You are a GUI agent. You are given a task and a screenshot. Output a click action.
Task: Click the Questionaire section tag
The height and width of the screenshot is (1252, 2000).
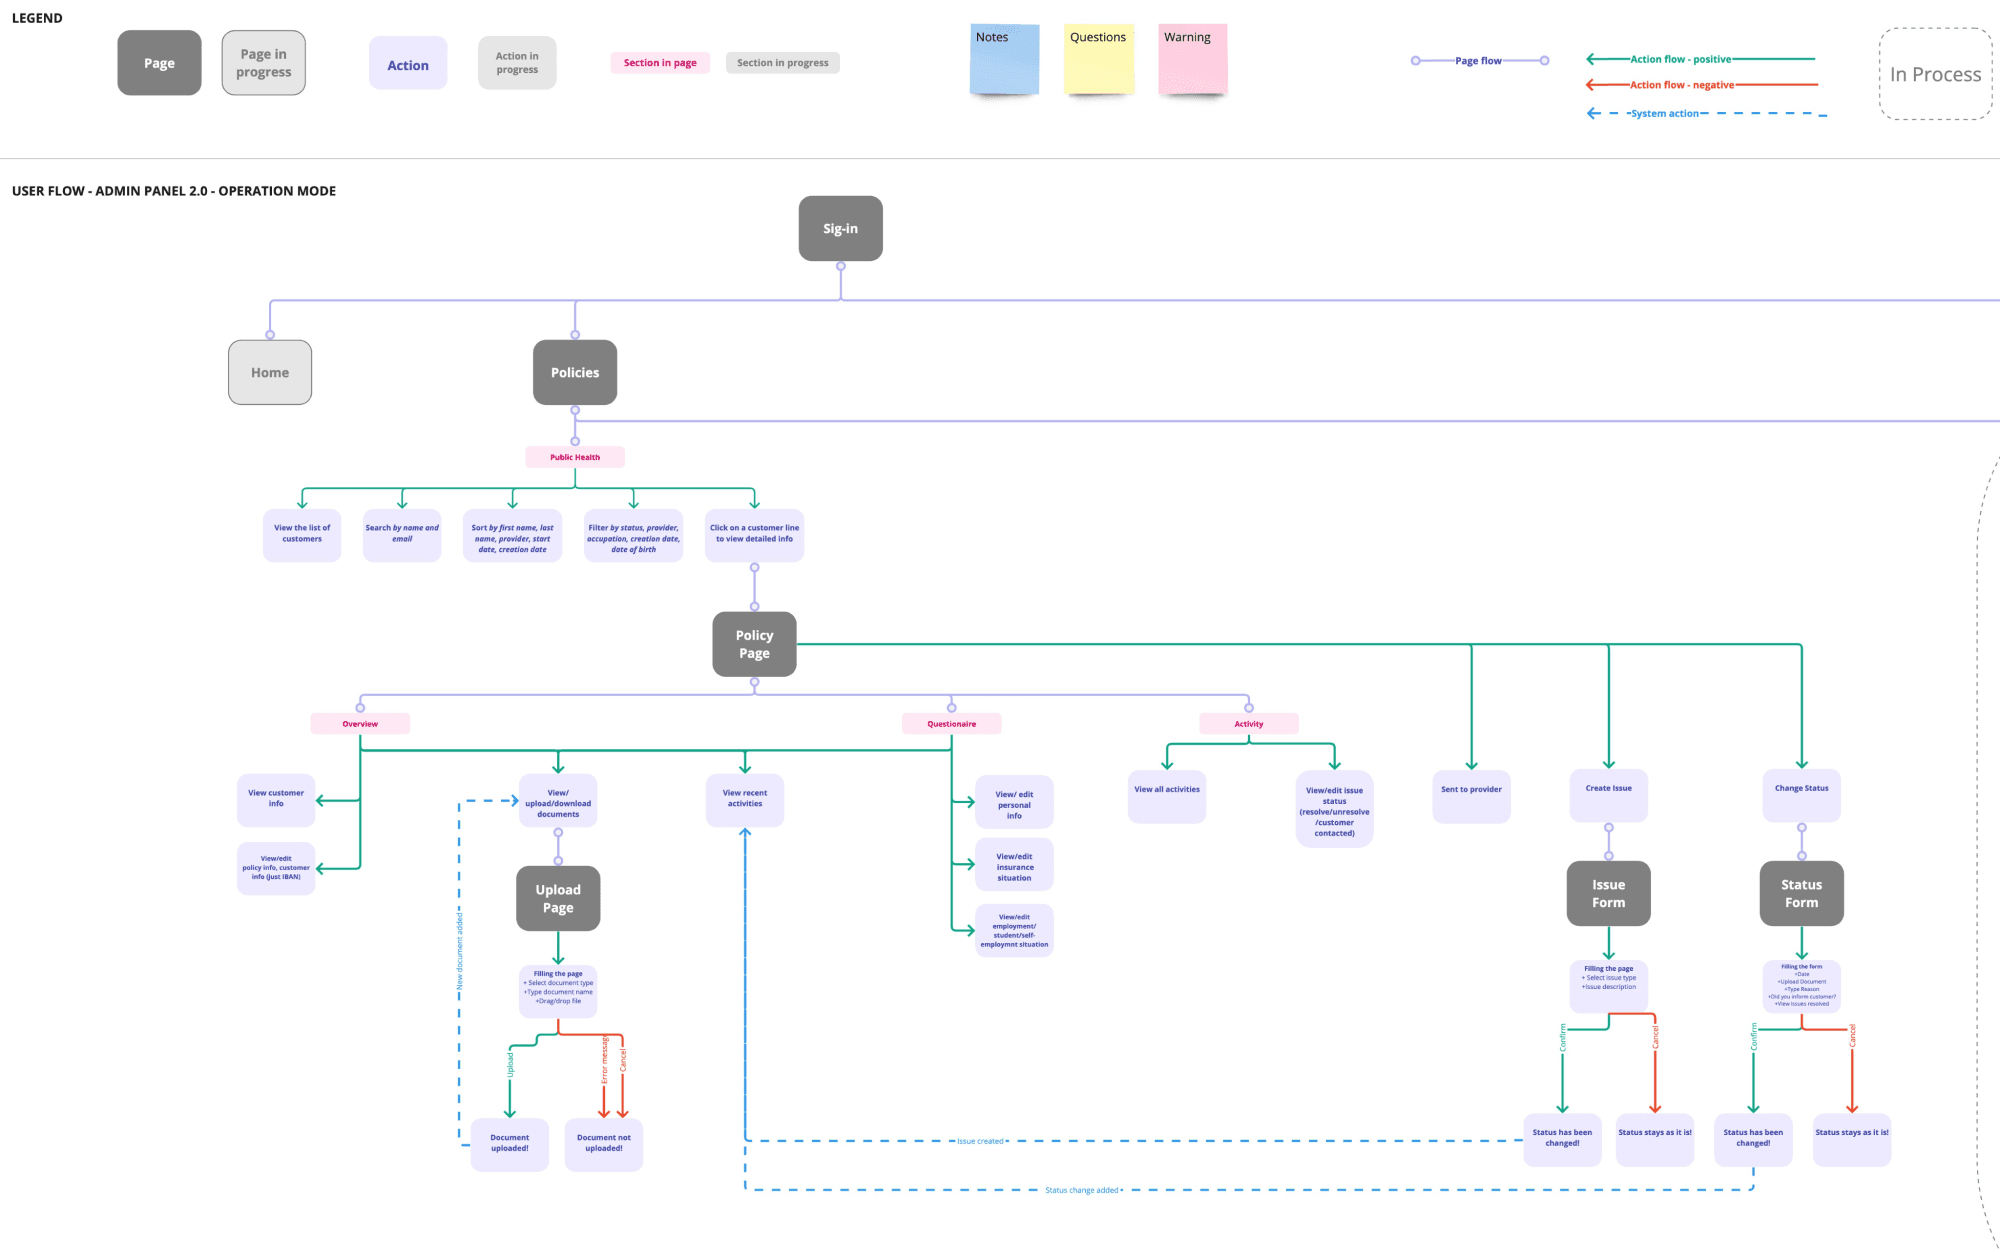(x=951, y=724)
